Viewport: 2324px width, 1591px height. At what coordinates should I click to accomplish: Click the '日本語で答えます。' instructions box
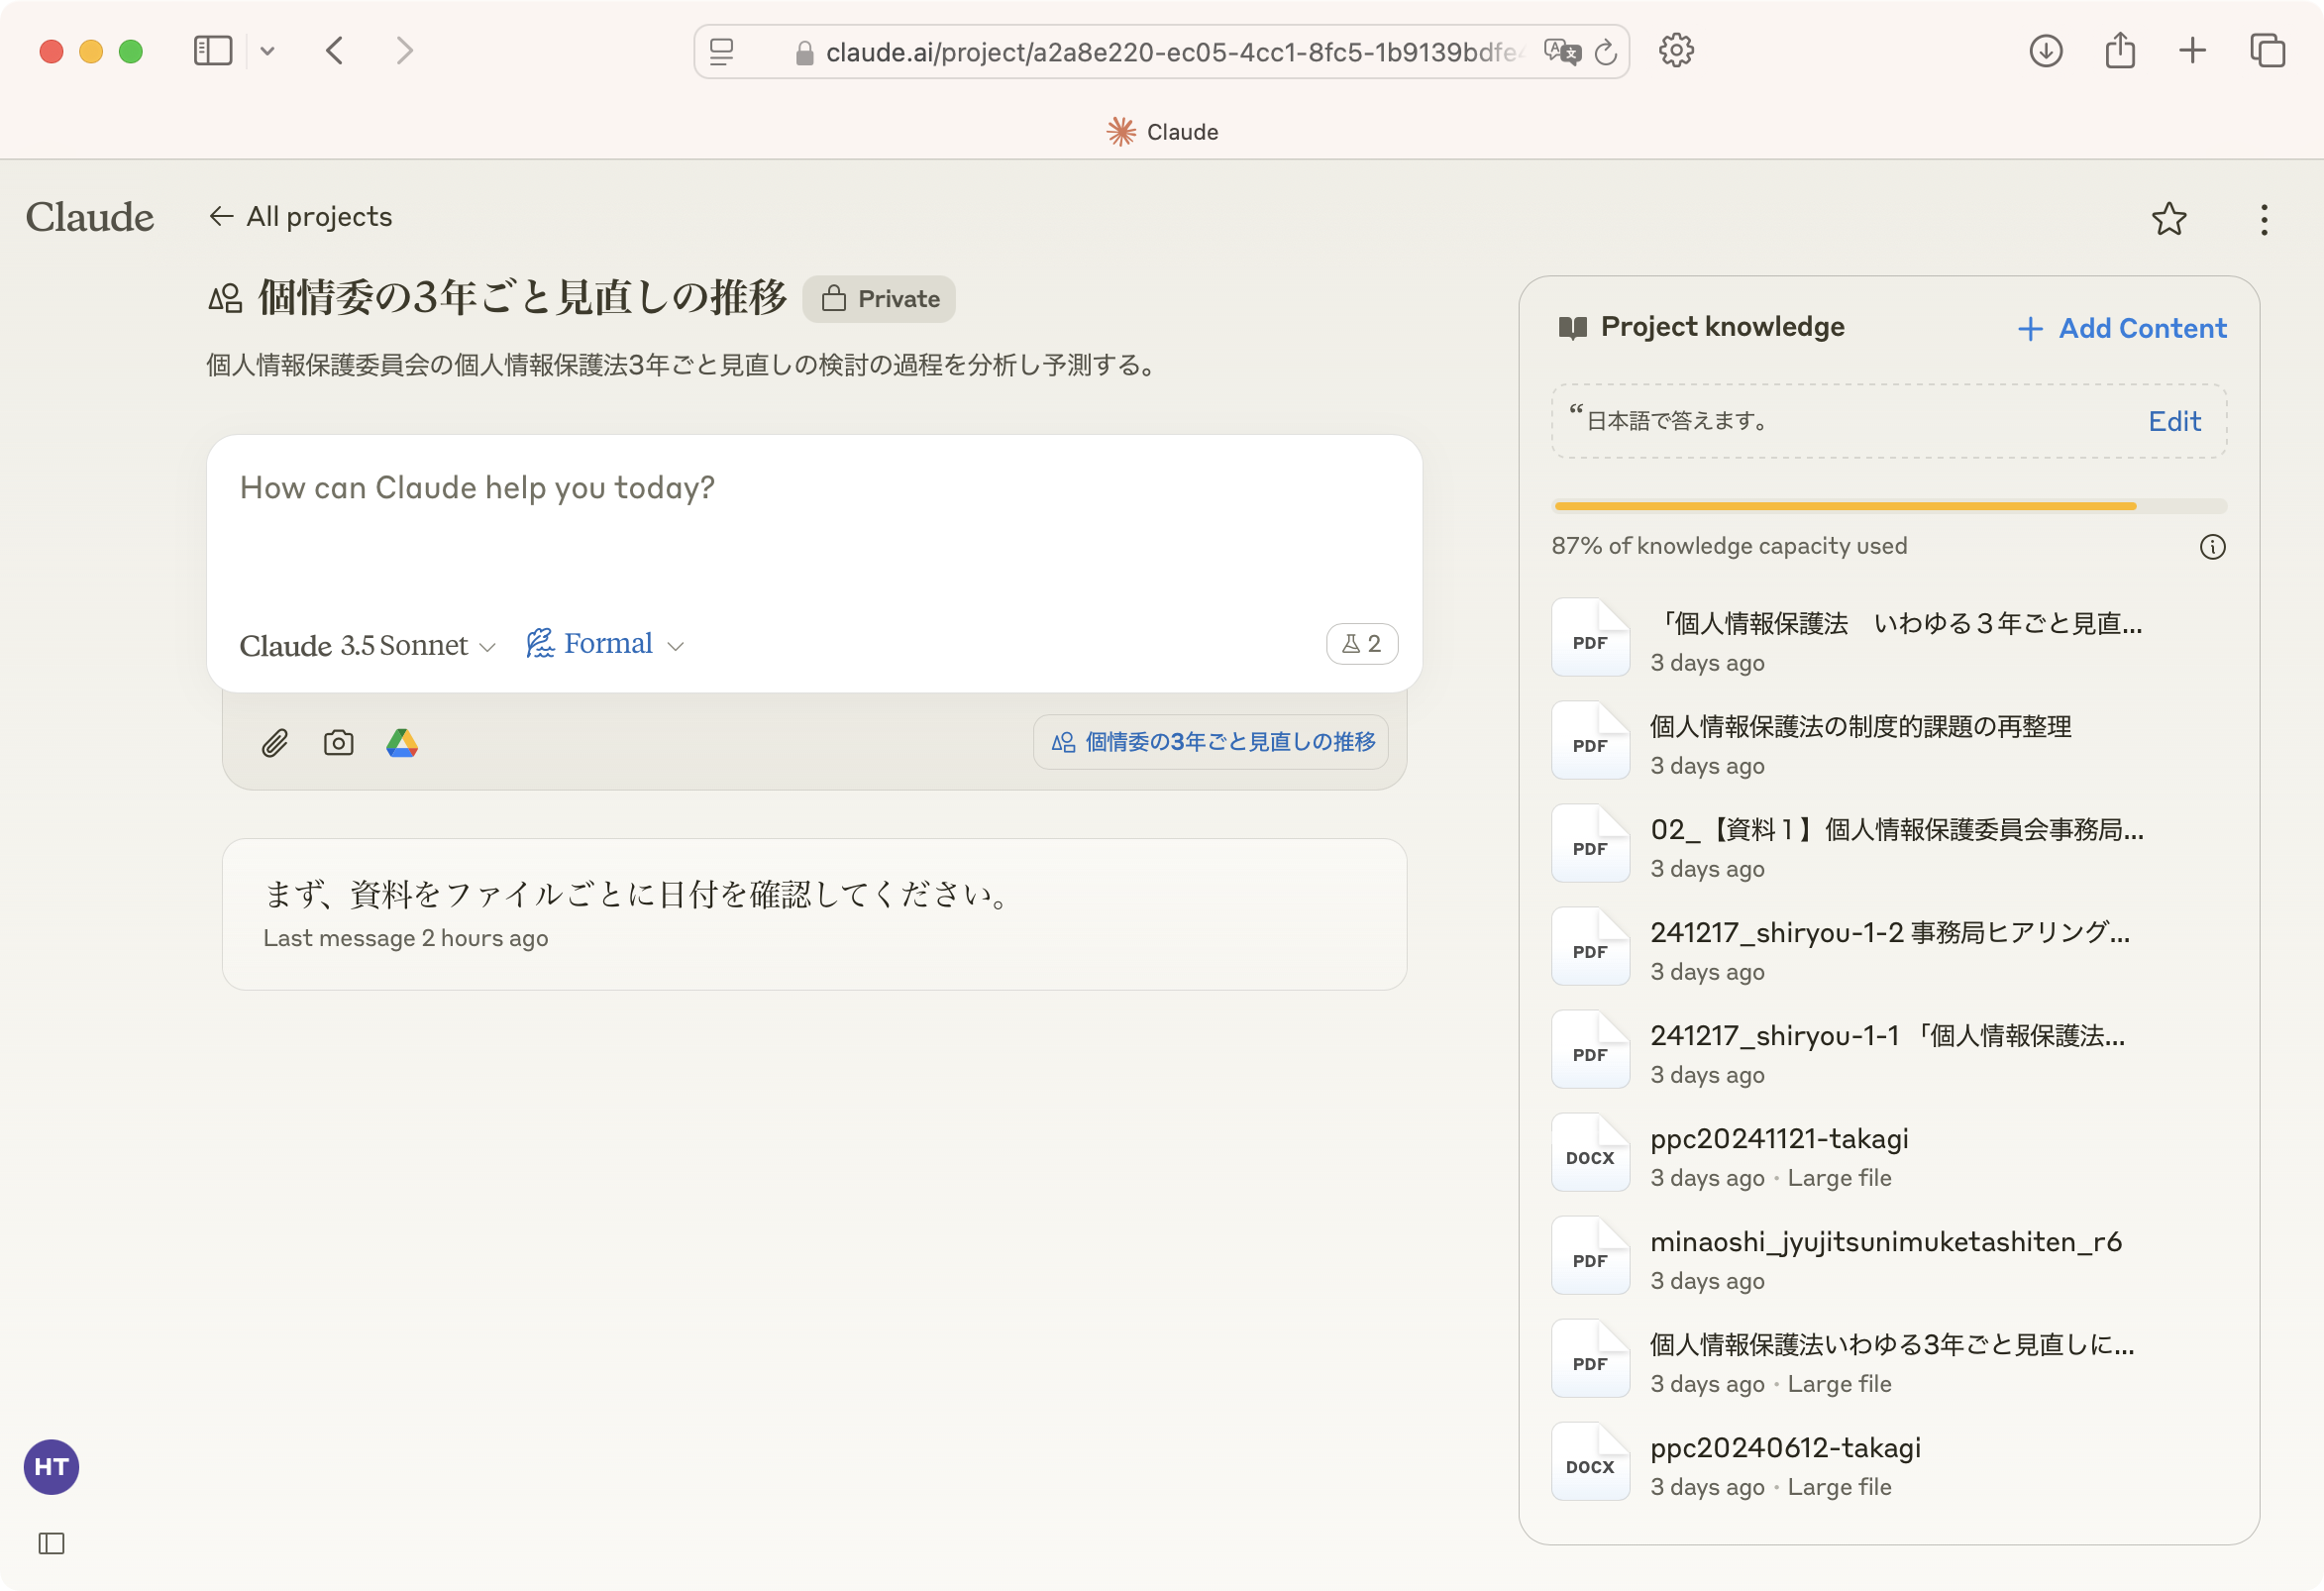[x=1889, y=421]
